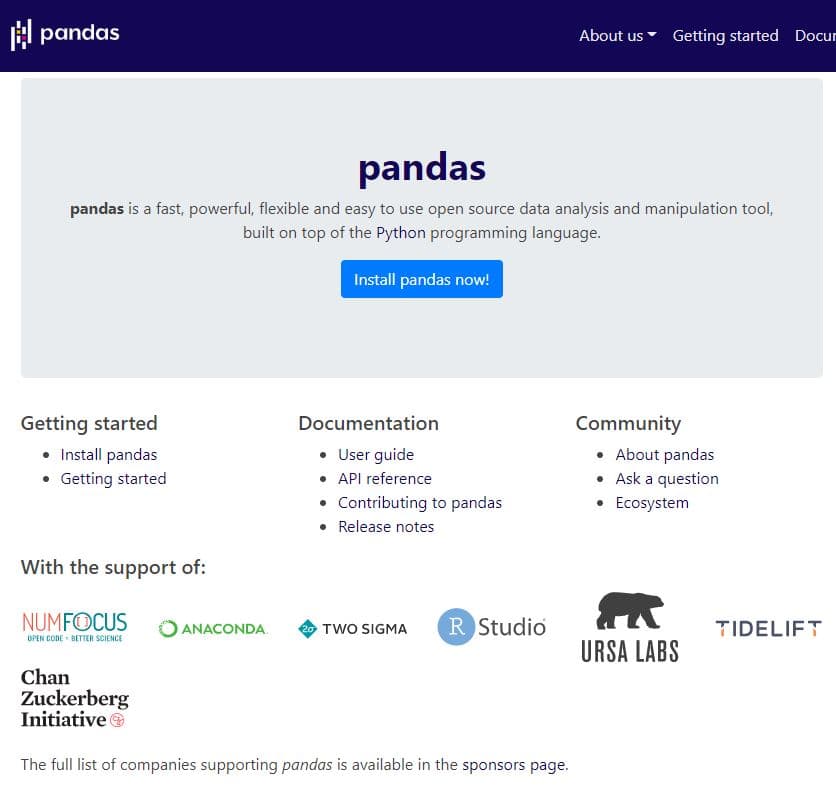Expand the About us dropdown menu
The height and width of the screenshot is (795, 836).
click(617, 35)
